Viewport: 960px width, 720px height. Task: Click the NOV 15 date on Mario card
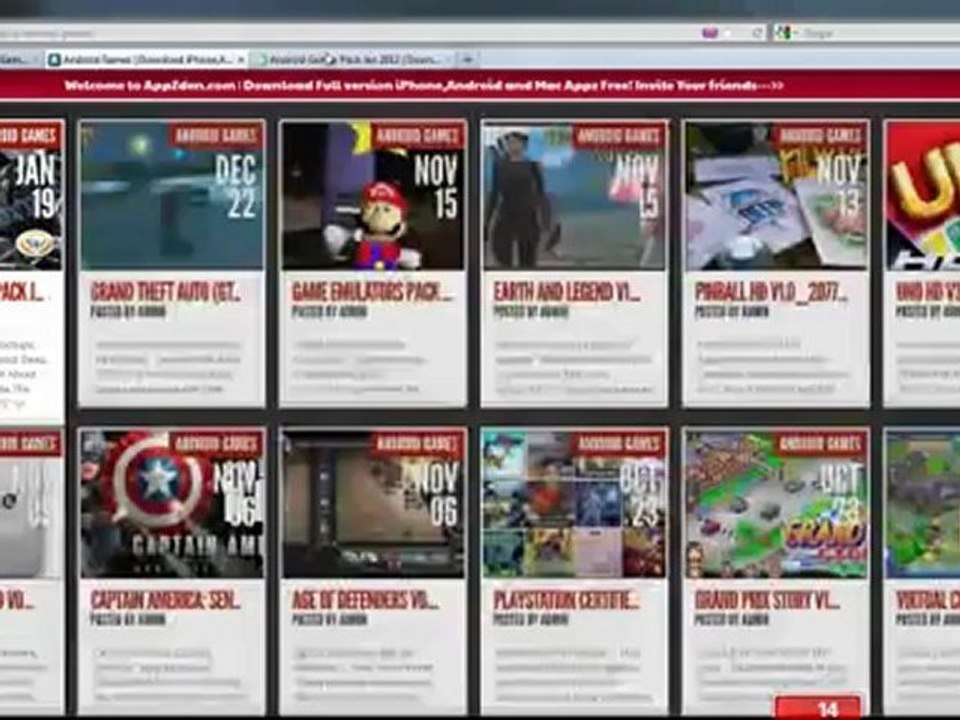tap(437, 186)
